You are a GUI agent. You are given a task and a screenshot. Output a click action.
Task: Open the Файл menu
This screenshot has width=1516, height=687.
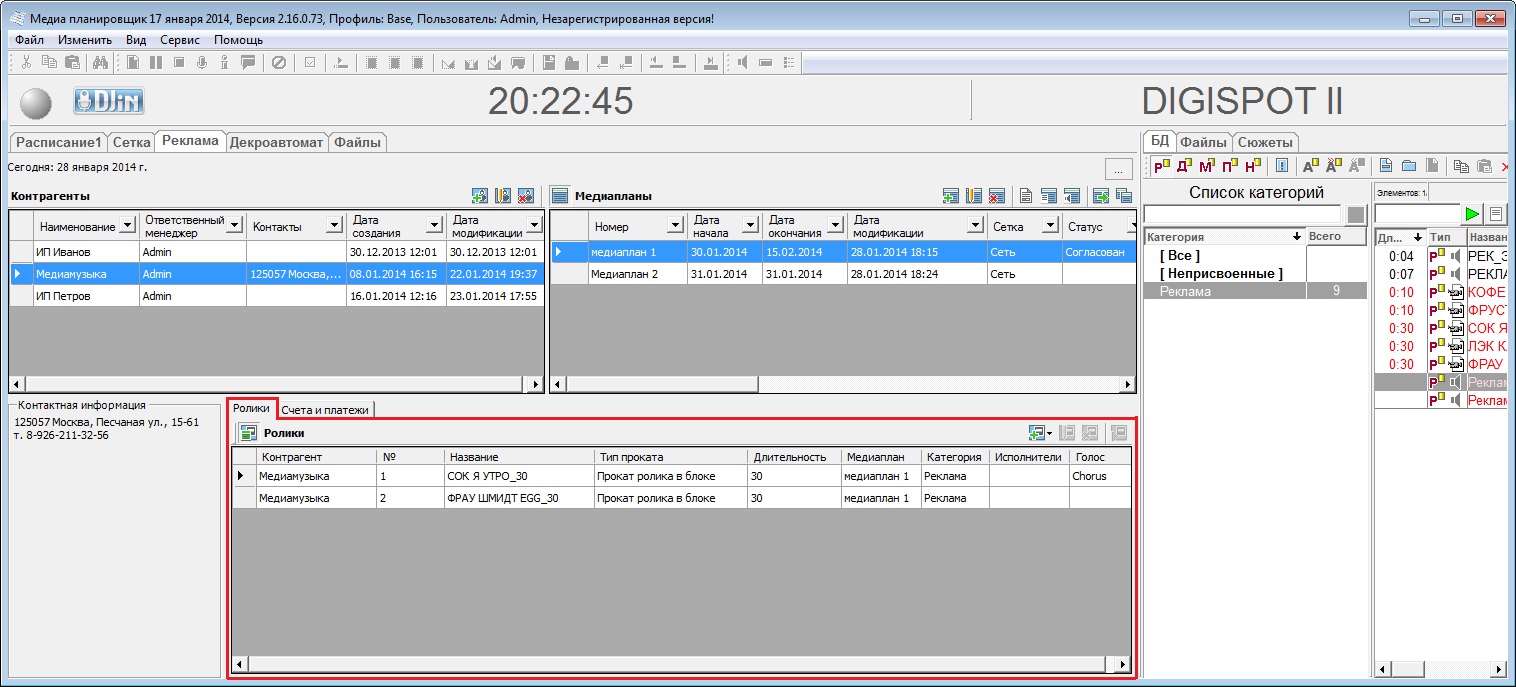click(x=29, y=40)
